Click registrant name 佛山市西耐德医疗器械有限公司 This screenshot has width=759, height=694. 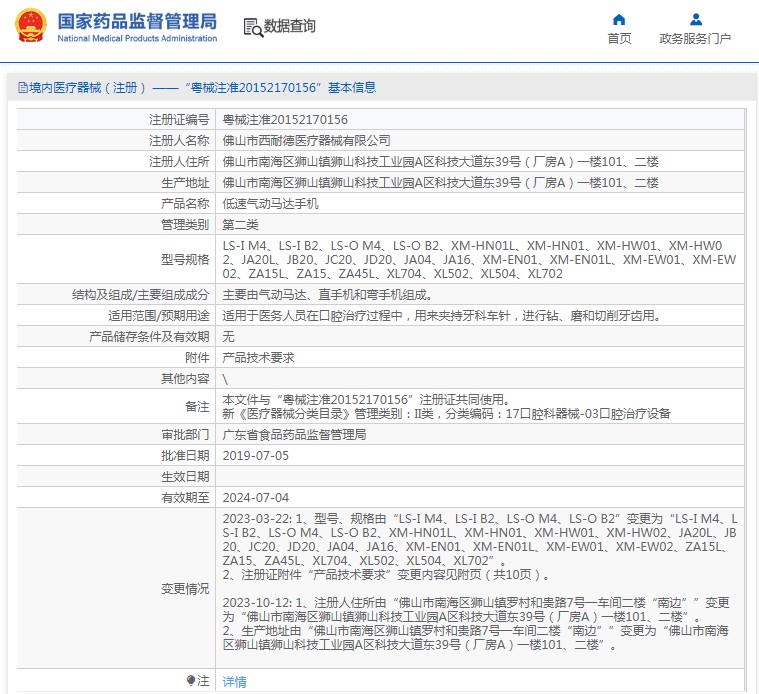(306, 140)
